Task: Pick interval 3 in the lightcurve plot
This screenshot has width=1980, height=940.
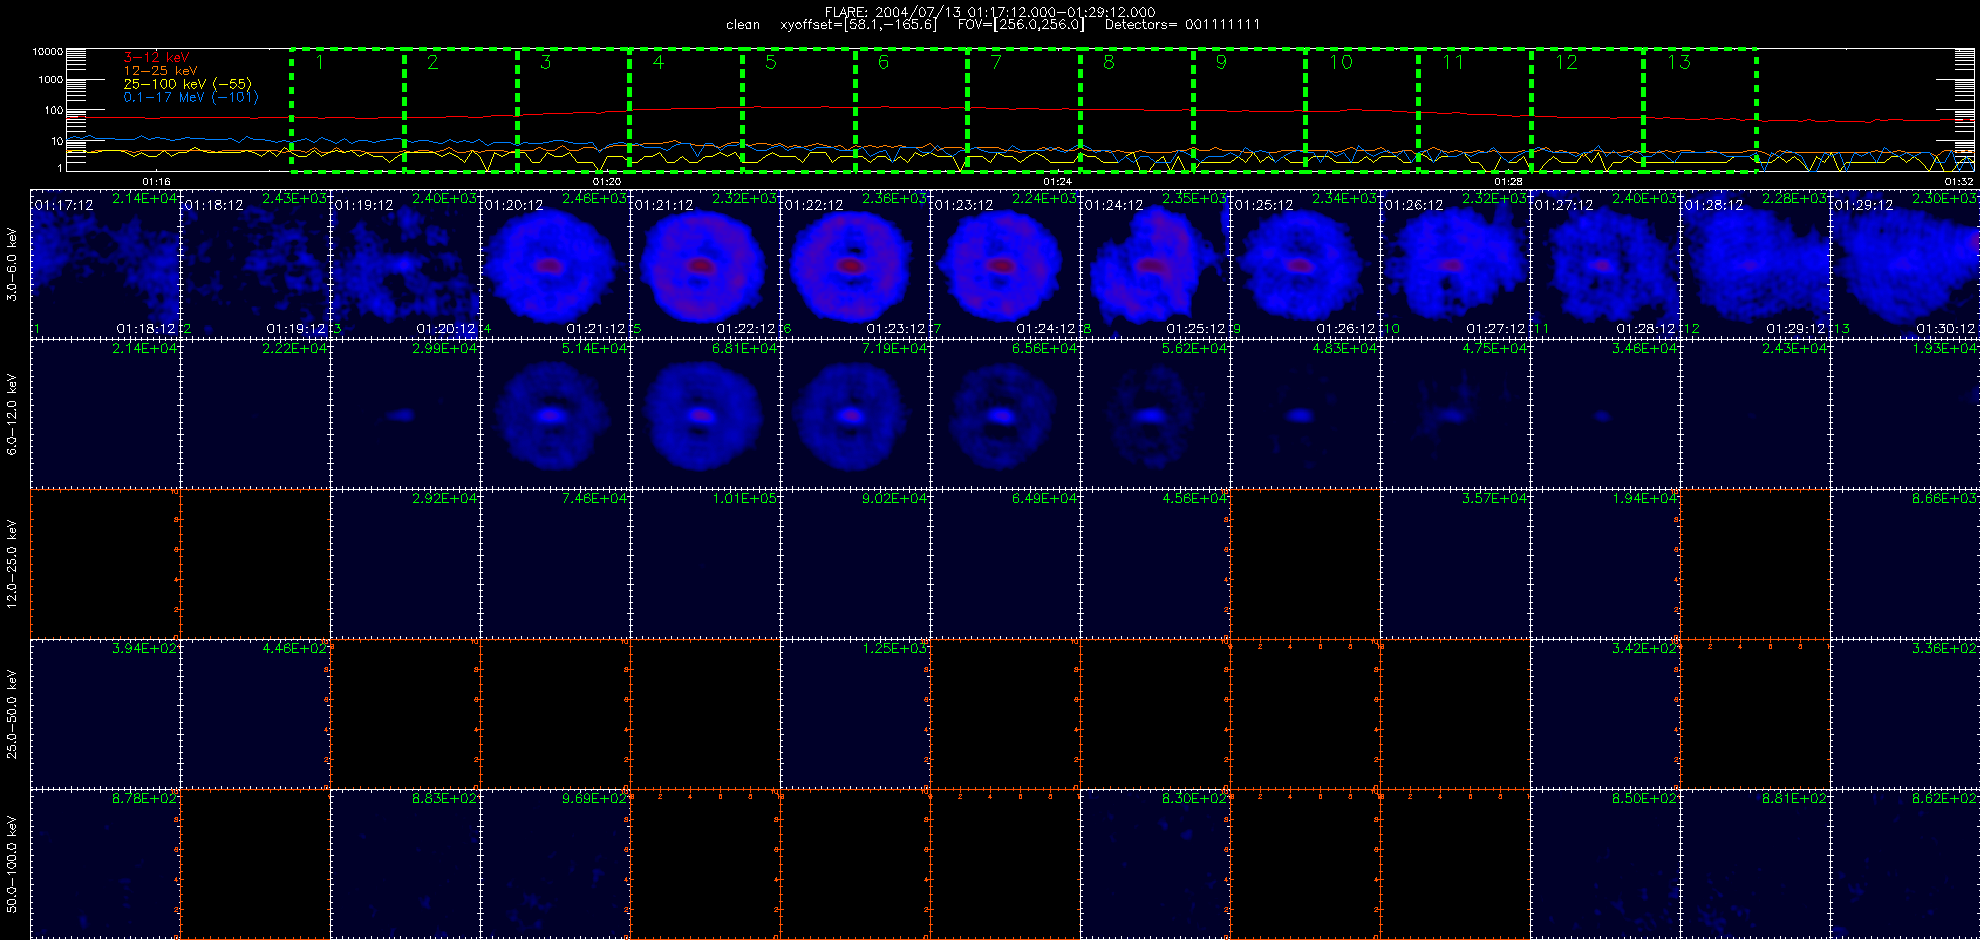Action: point(573,110)
